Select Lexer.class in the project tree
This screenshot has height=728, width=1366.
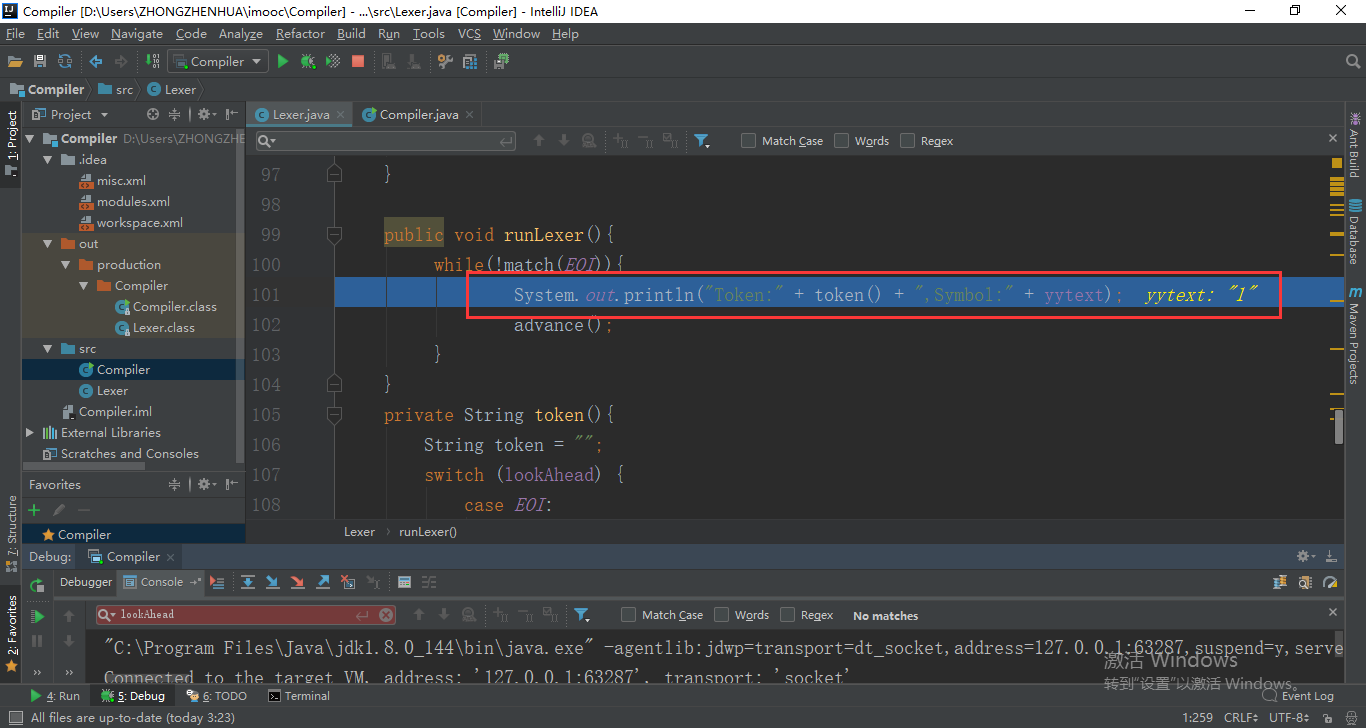156,328
